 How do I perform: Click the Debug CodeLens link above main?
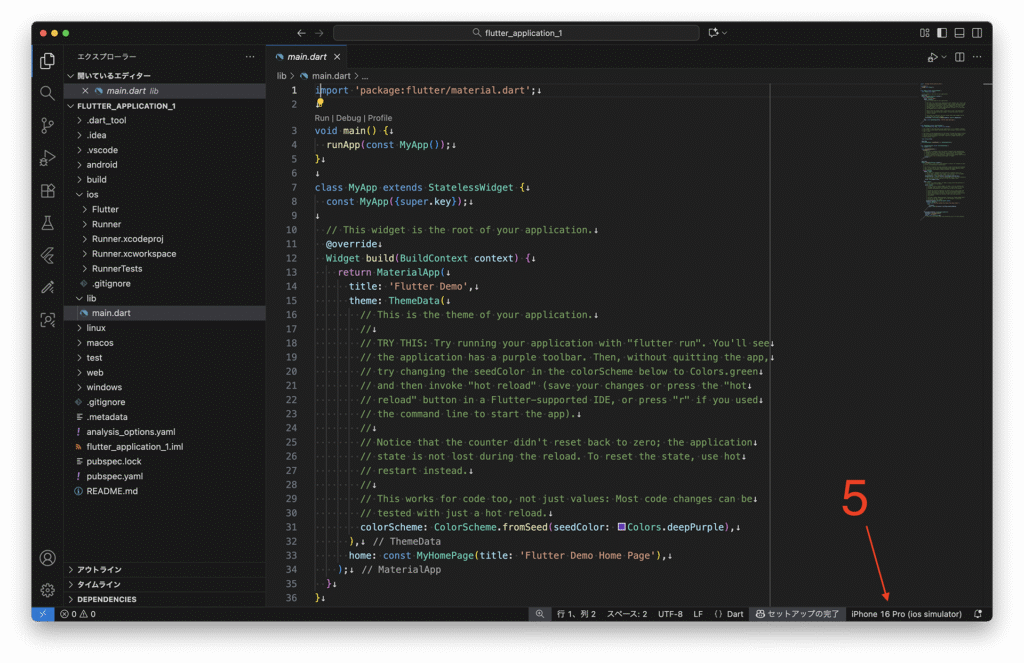click(x=350, y=118)
